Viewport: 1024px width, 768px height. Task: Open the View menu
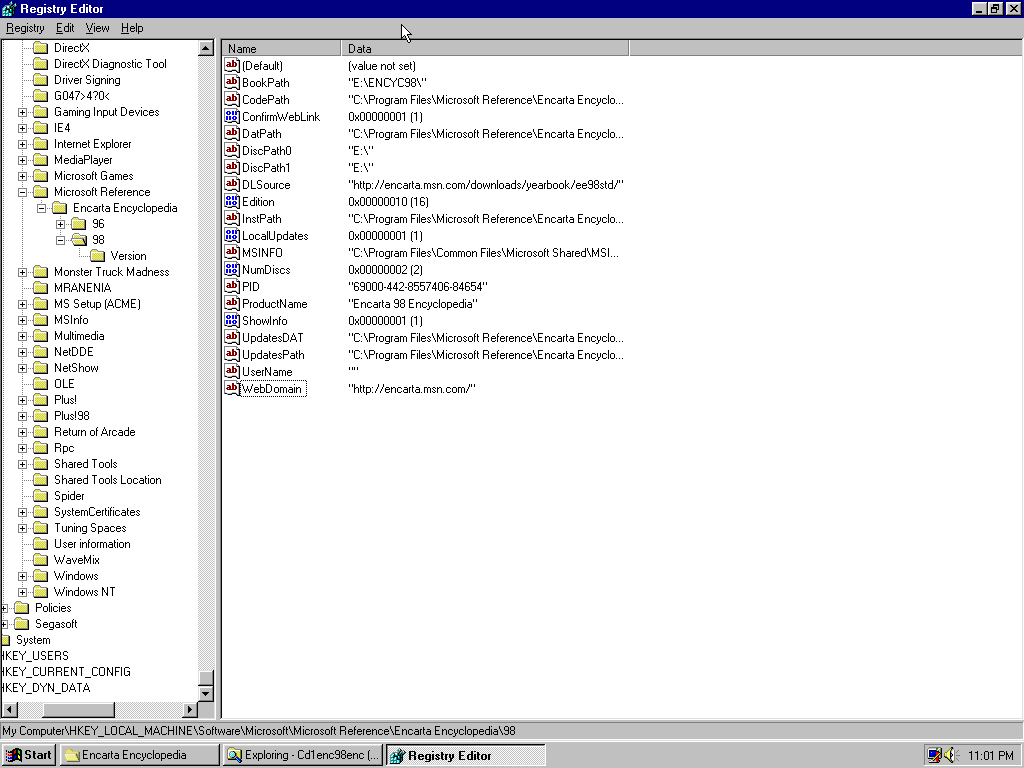coord(97,28)
